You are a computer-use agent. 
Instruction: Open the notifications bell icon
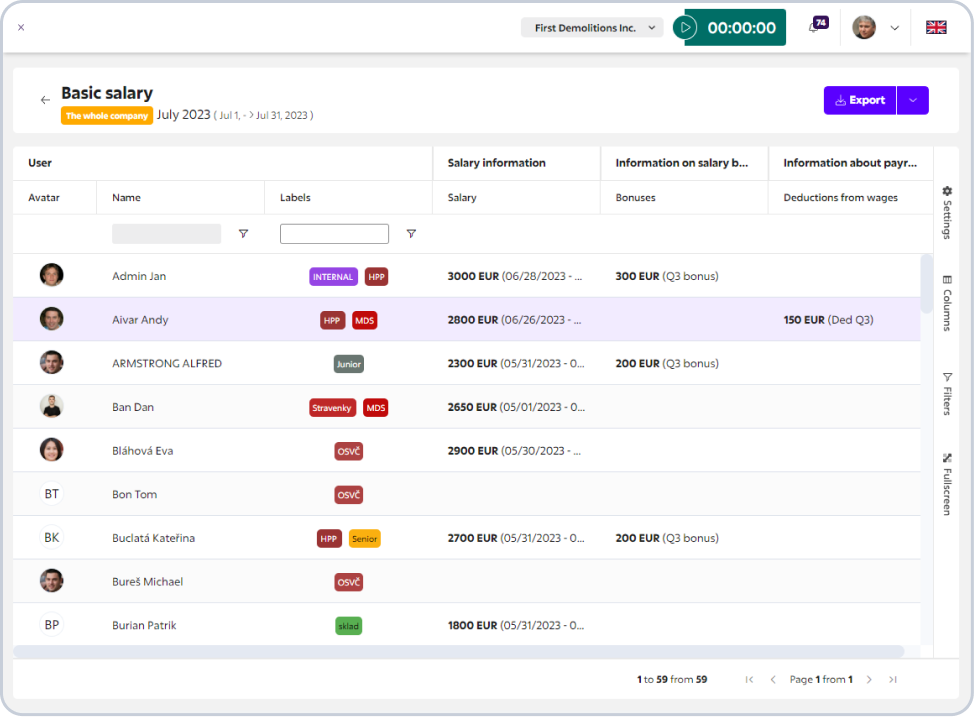[x=814, y=28]
